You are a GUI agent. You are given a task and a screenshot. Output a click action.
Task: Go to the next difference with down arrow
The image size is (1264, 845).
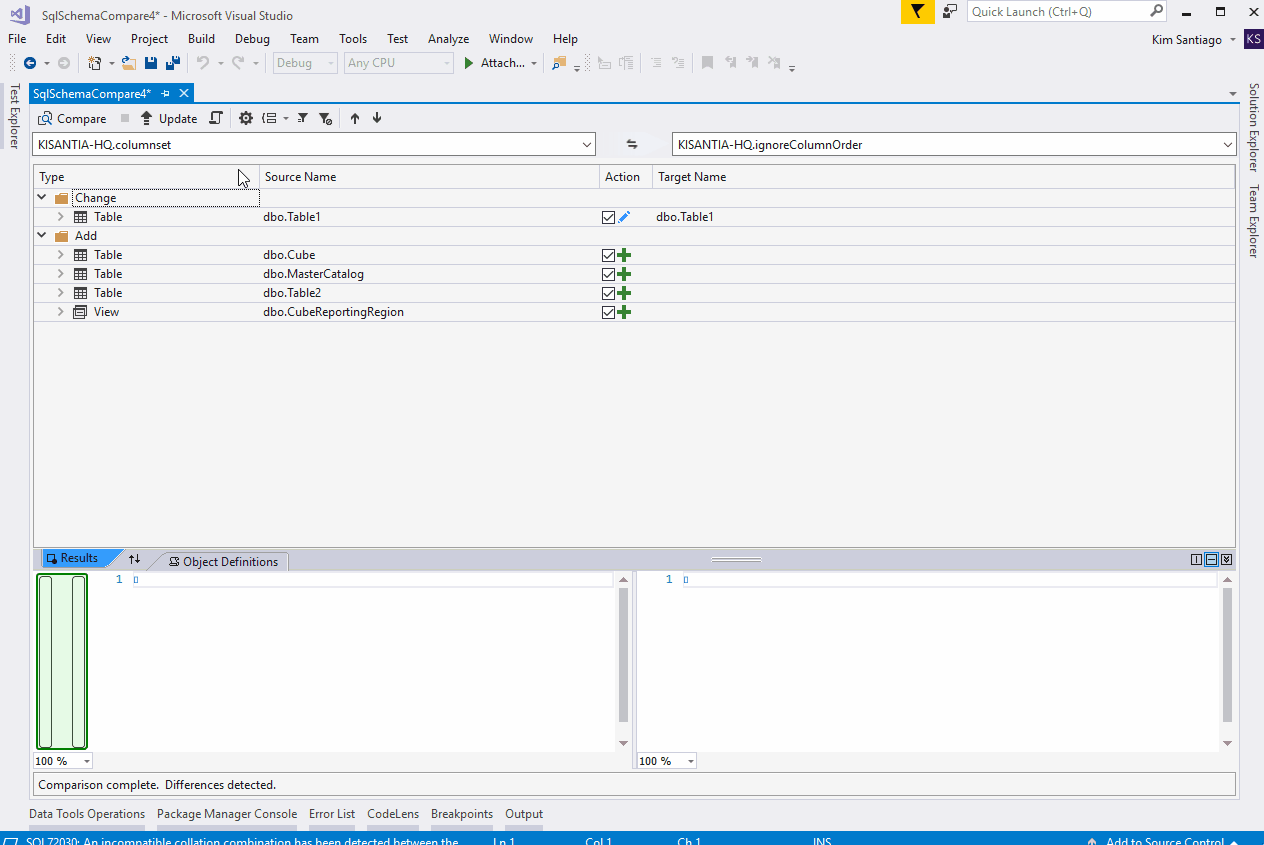(377, 118)
